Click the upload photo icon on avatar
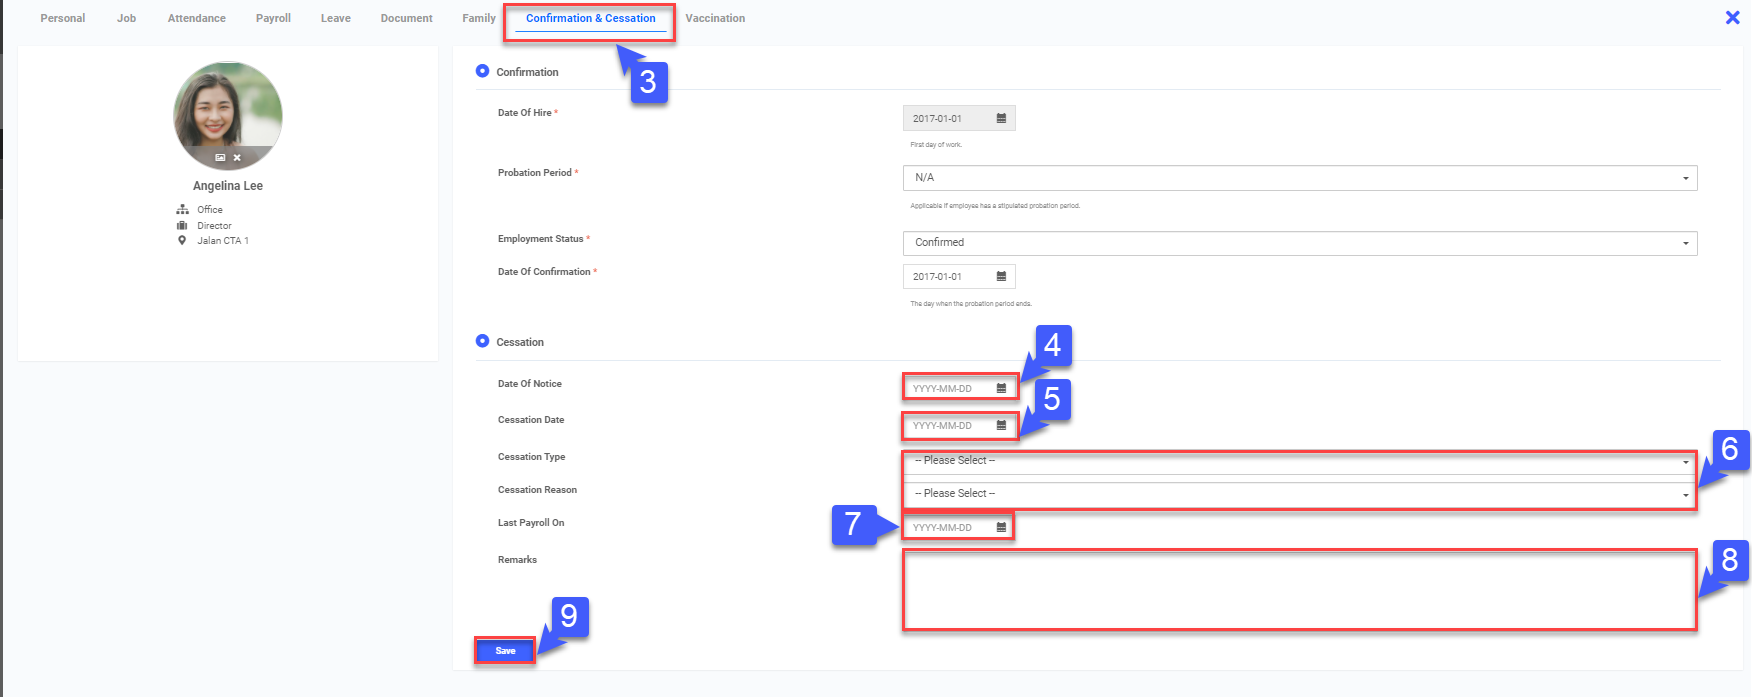1752x697 pixels. 220,158
